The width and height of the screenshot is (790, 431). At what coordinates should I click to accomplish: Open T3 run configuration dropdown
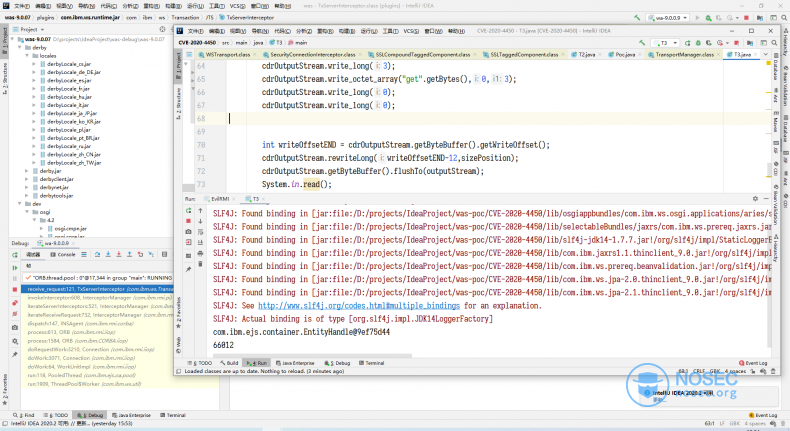(x=666, y=43)
